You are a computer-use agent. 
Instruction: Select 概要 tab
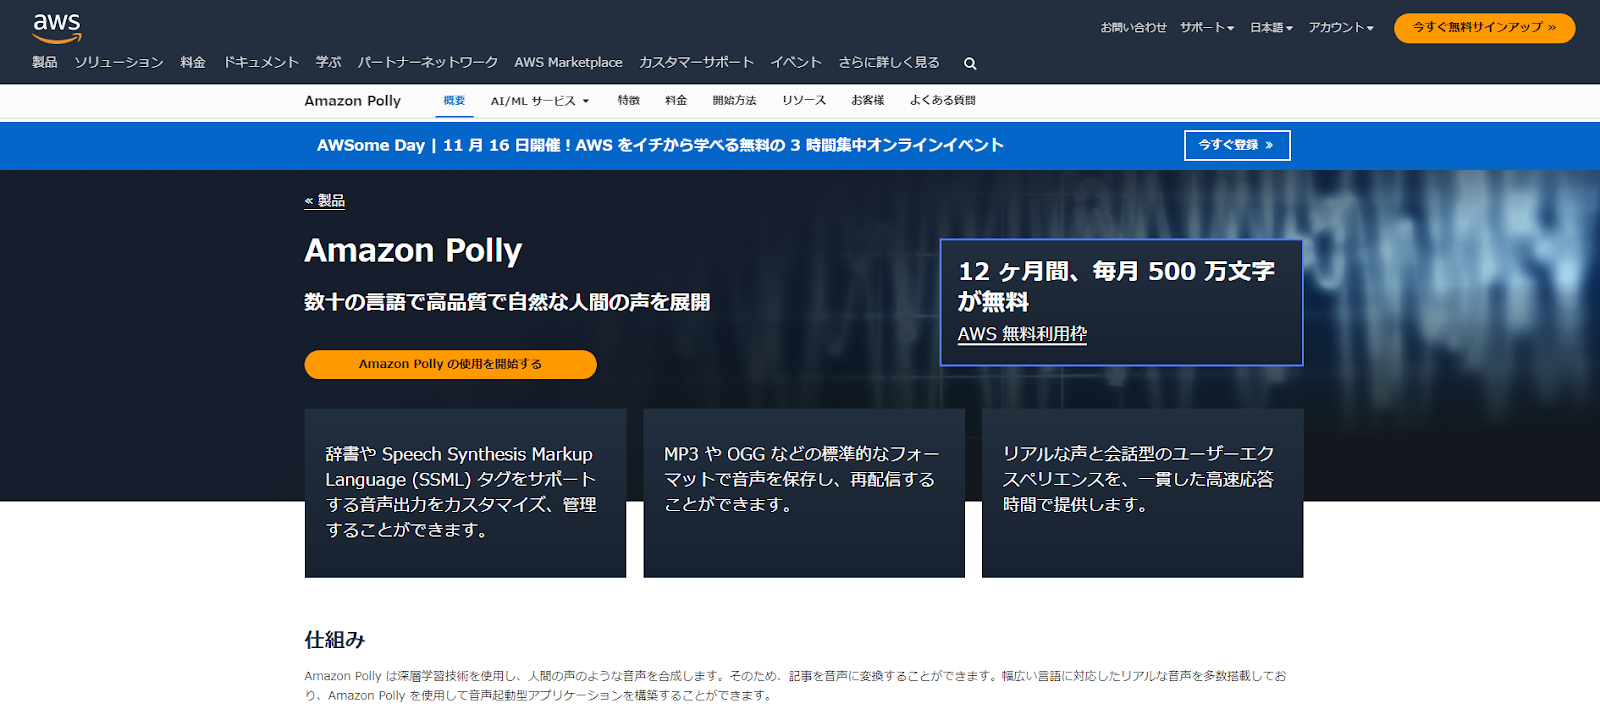point(454,101)
